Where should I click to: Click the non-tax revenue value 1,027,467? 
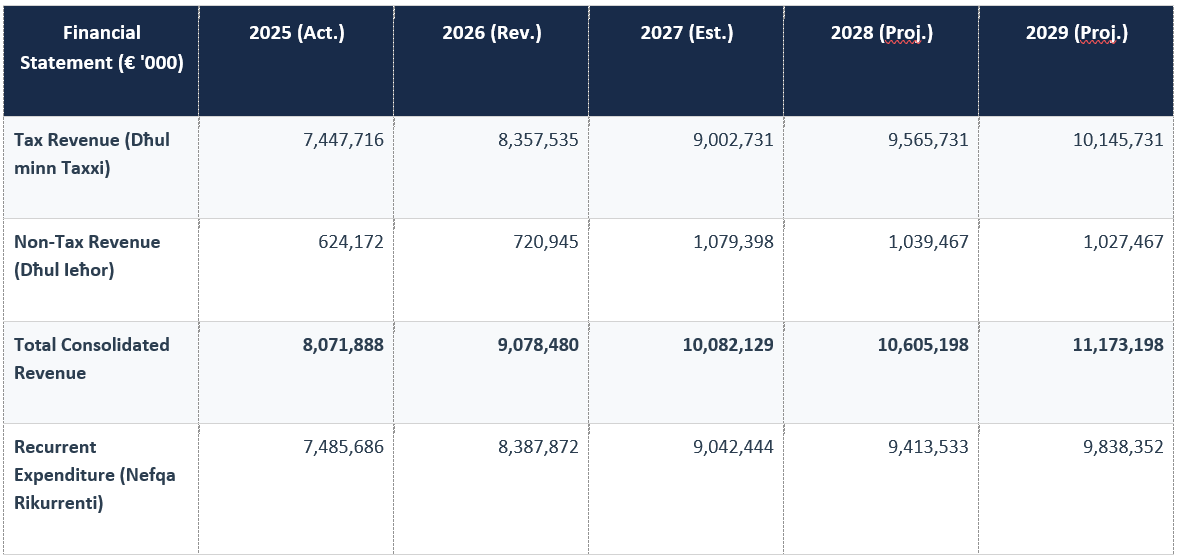[1123, 242]
